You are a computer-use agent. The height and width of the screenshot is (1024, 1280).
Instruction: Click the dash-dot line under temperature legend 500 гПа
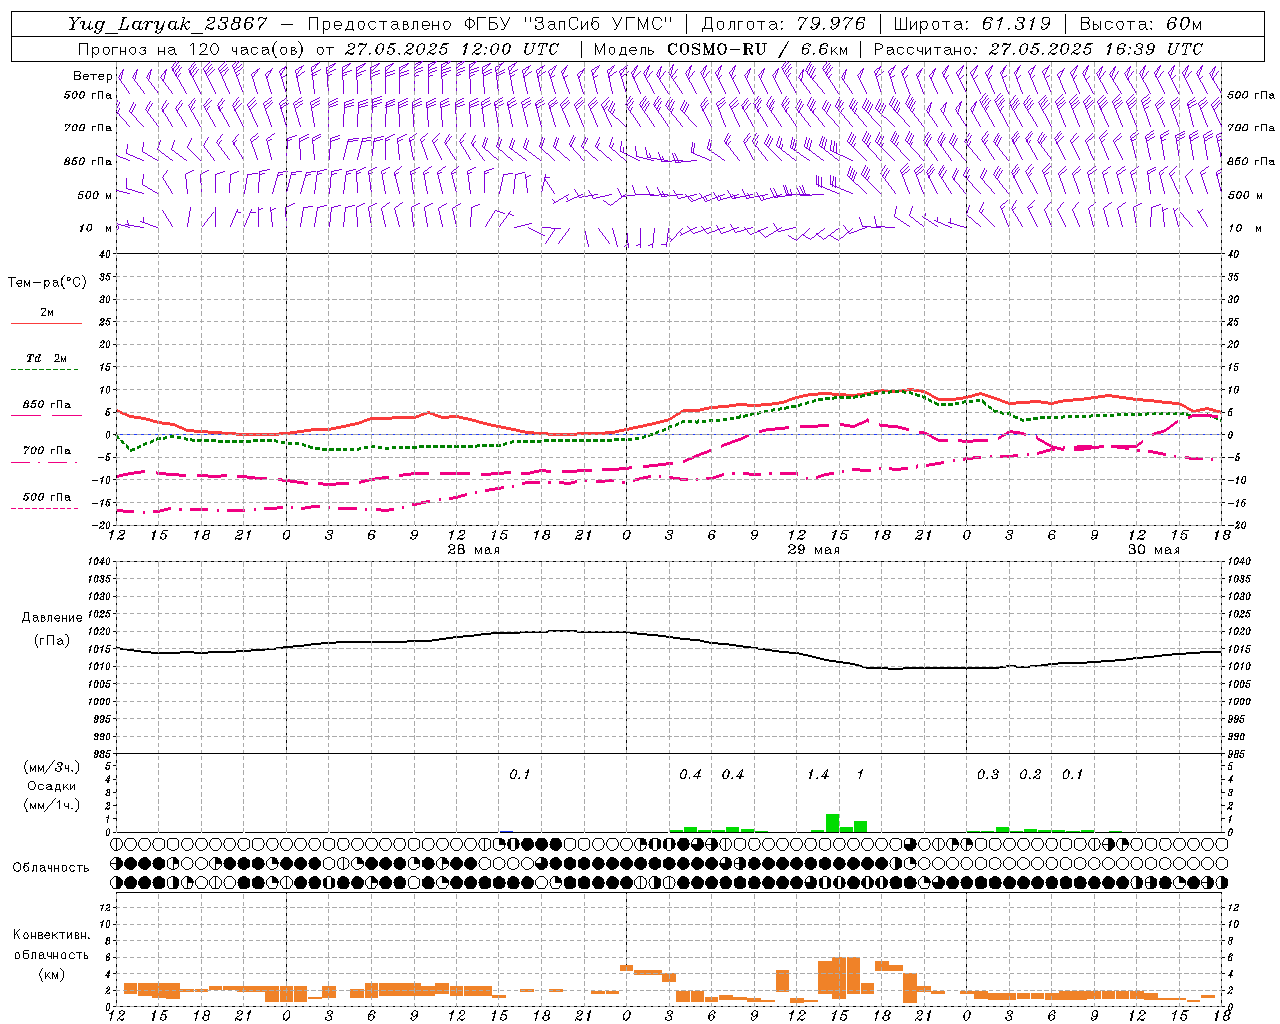click(46, 509)
